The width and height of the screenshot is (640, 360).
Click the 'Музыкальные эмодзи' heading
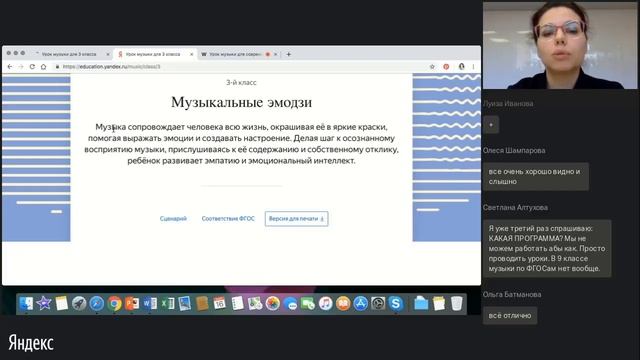point(241,102)
